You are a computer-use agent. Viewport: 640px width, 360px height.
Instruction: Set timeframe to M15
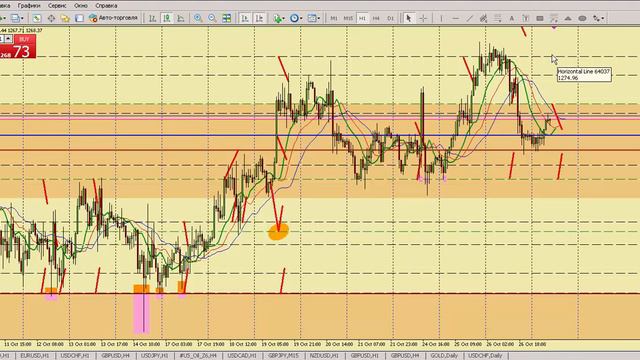(348, 18)
